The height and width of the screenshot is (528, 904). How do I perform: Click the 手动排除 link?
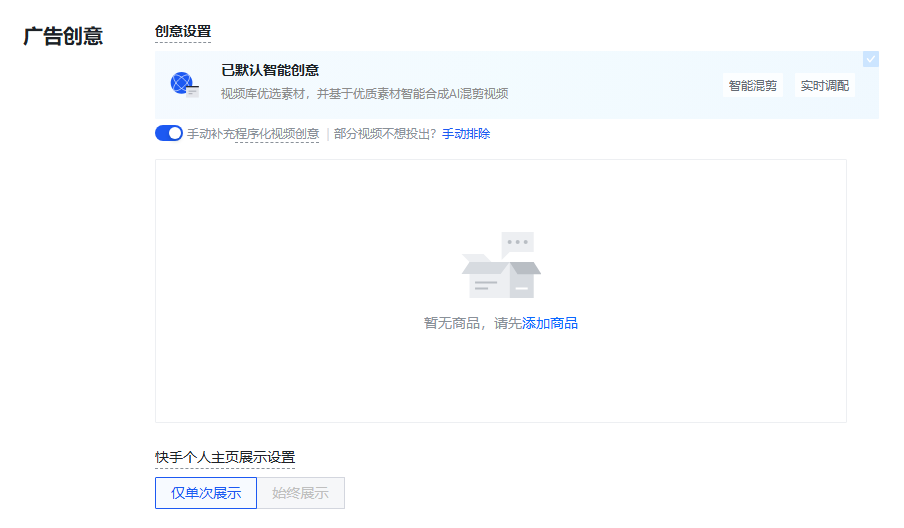[x=466, y=134]
